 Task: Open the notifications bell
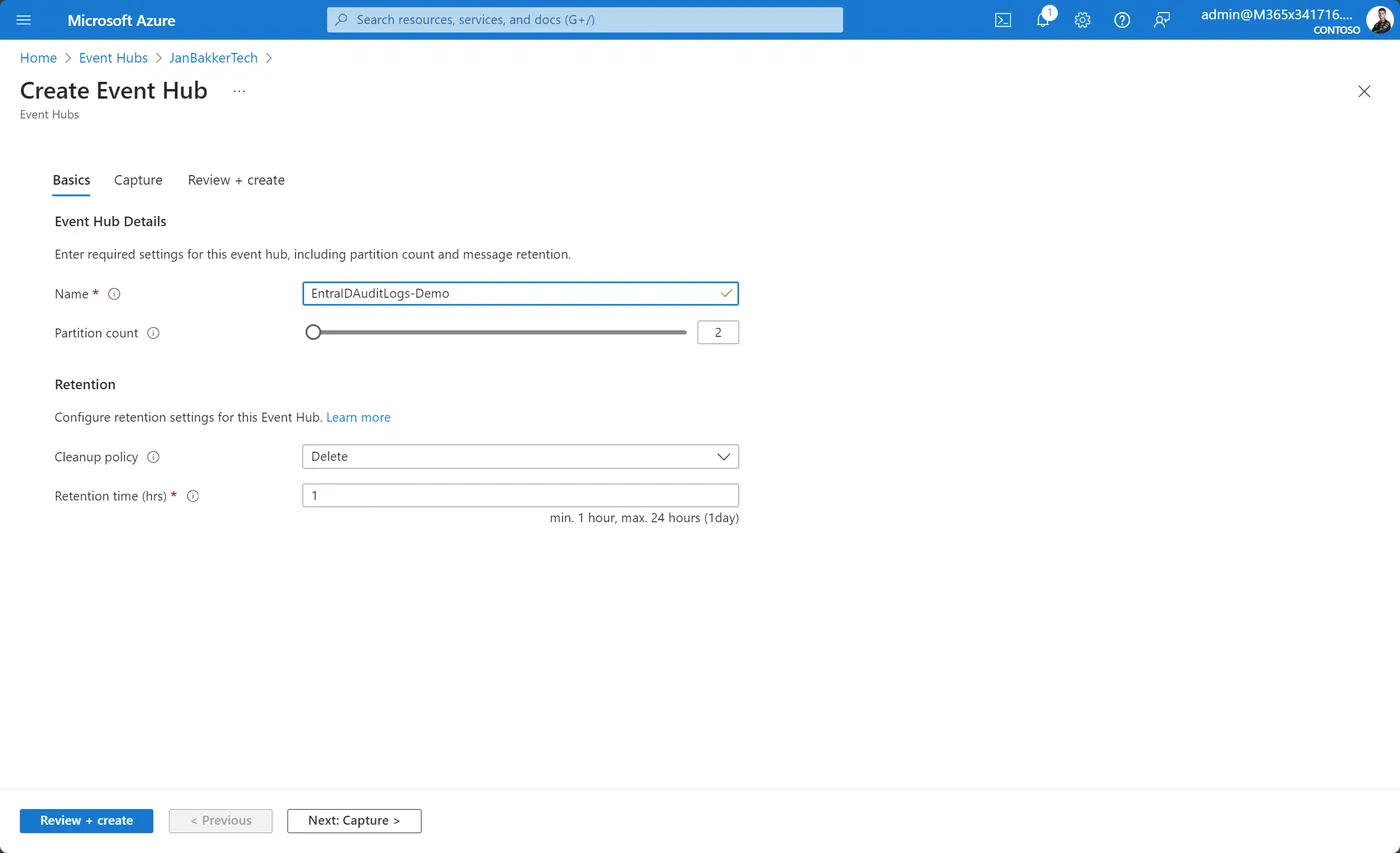(1043, 20)
